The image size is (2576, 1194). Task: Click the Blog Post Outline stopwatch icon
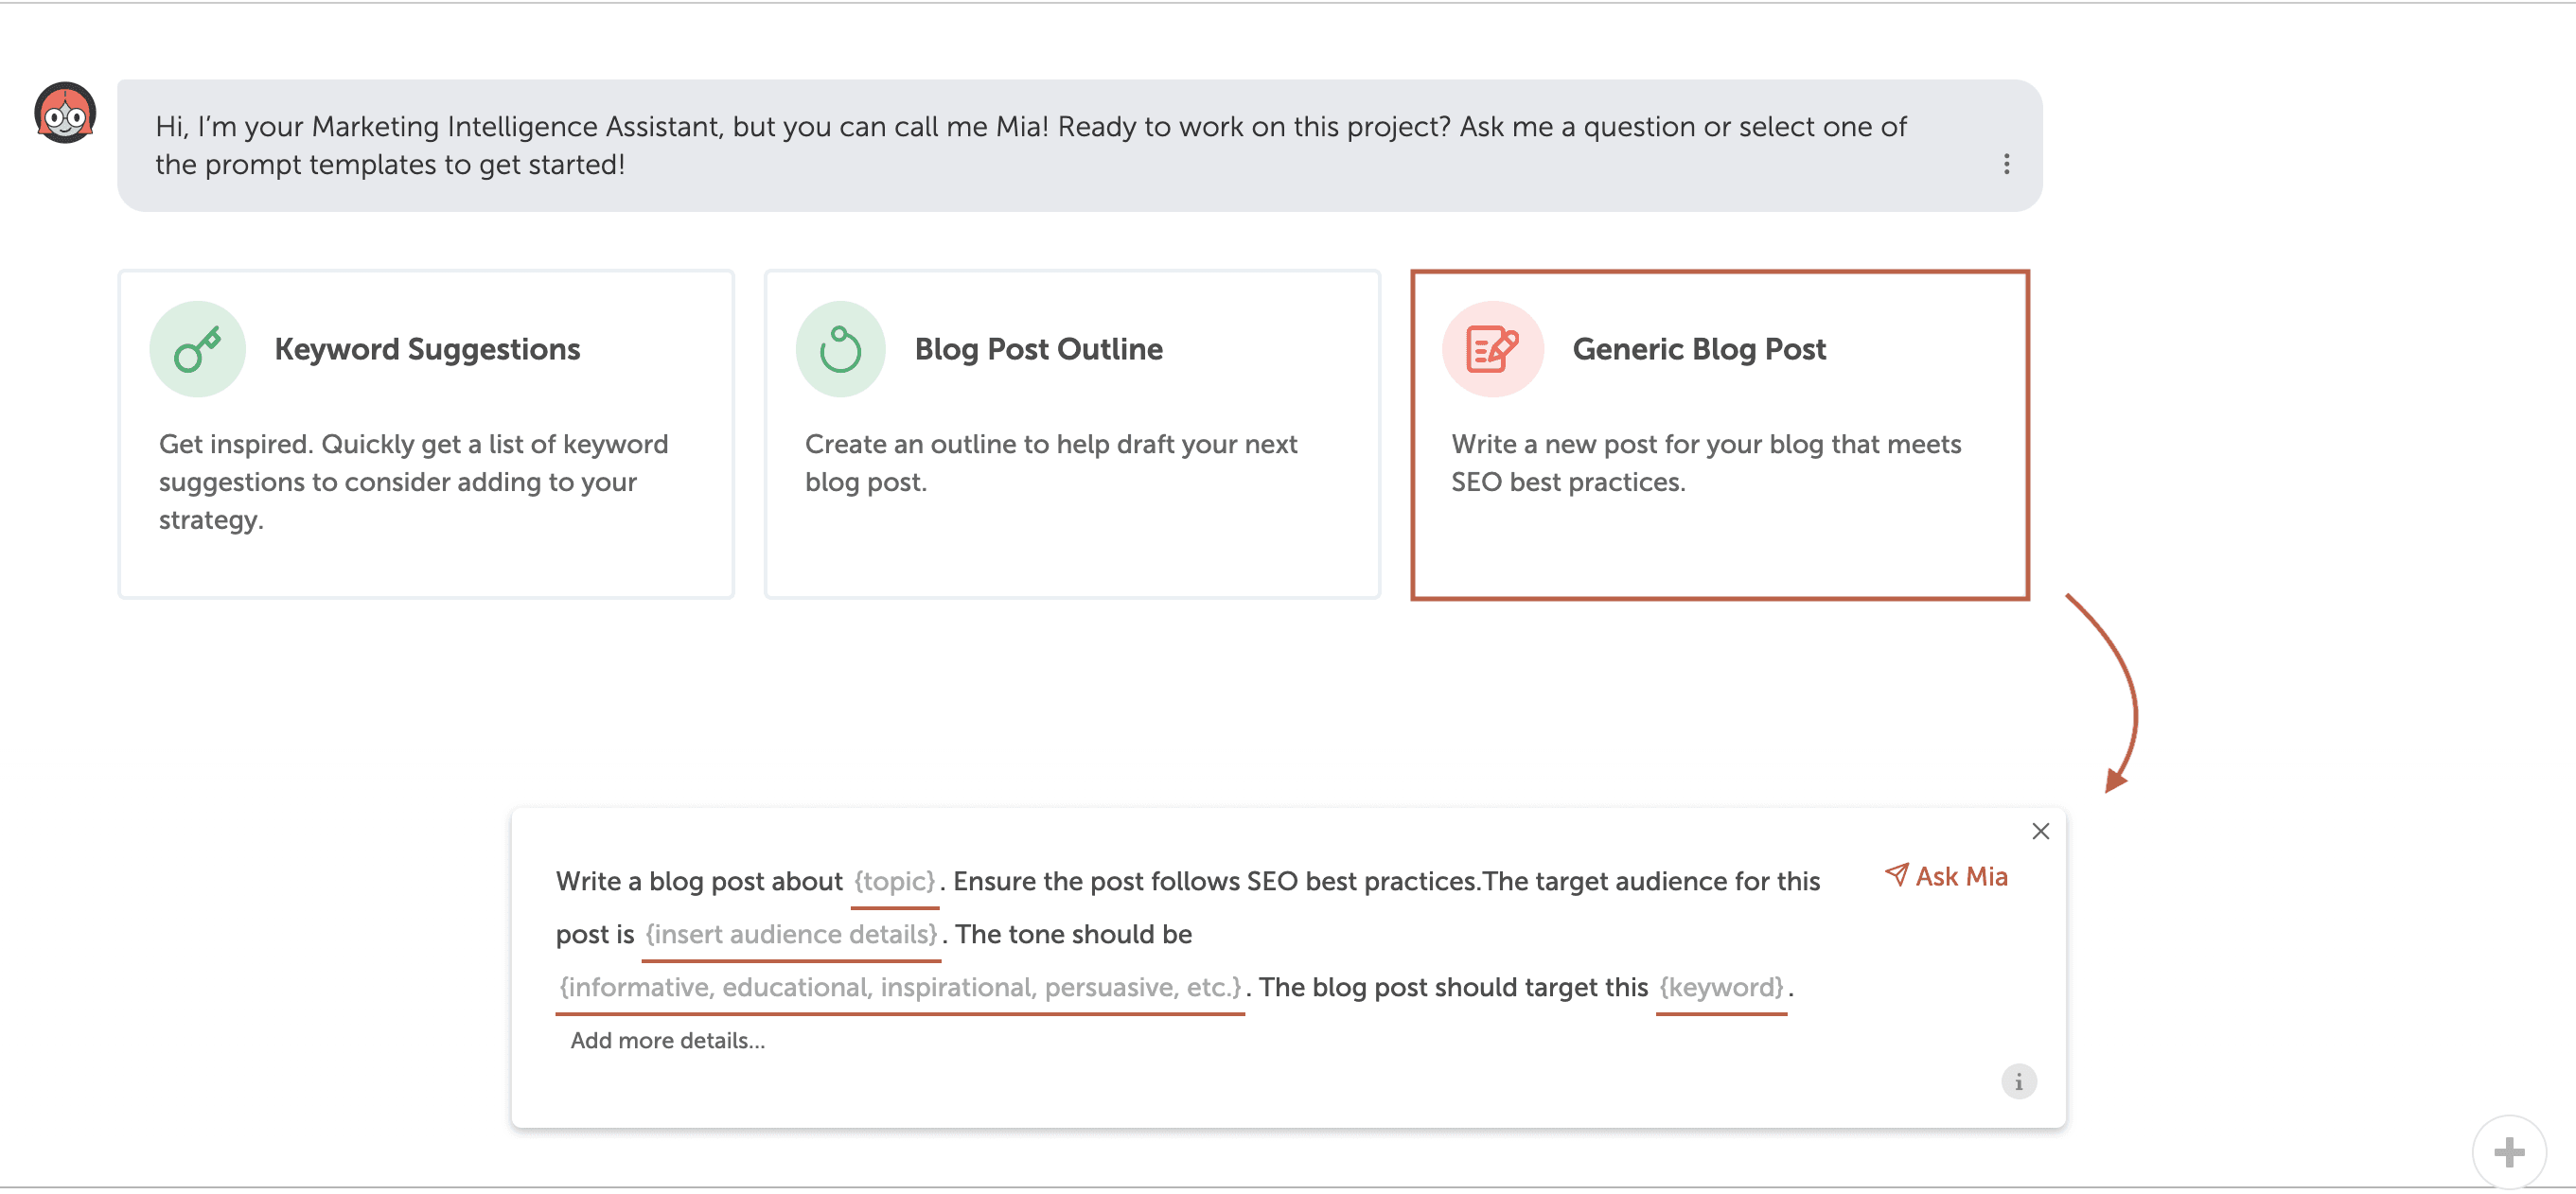[840, 348]
